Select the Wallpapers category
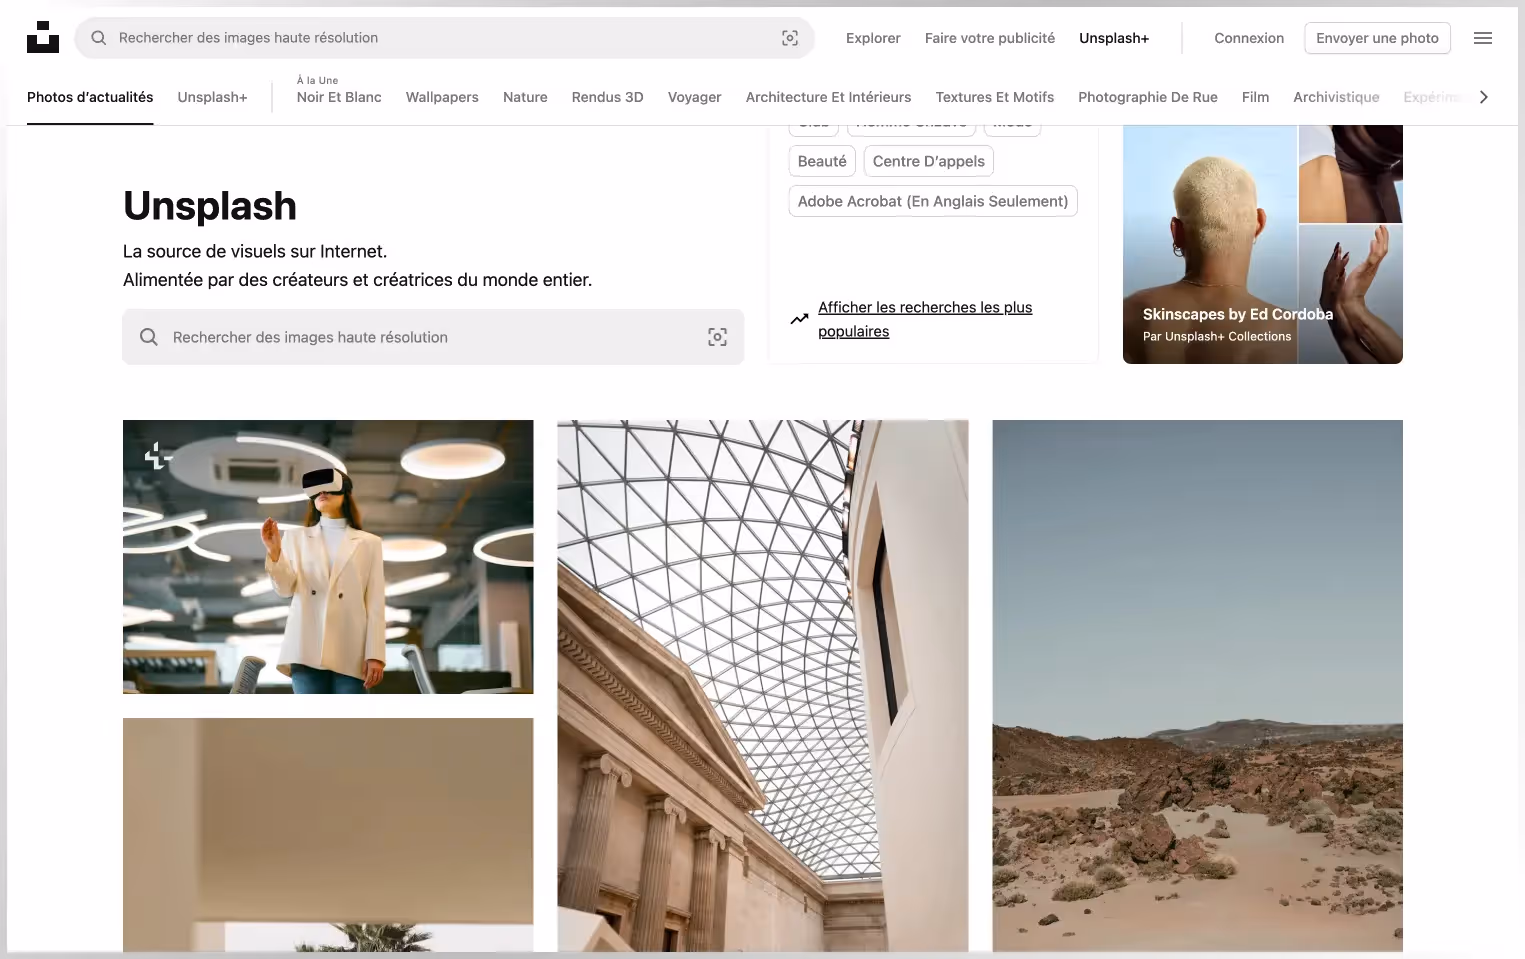The image size is (1525, 959). (x=442, y=97)
